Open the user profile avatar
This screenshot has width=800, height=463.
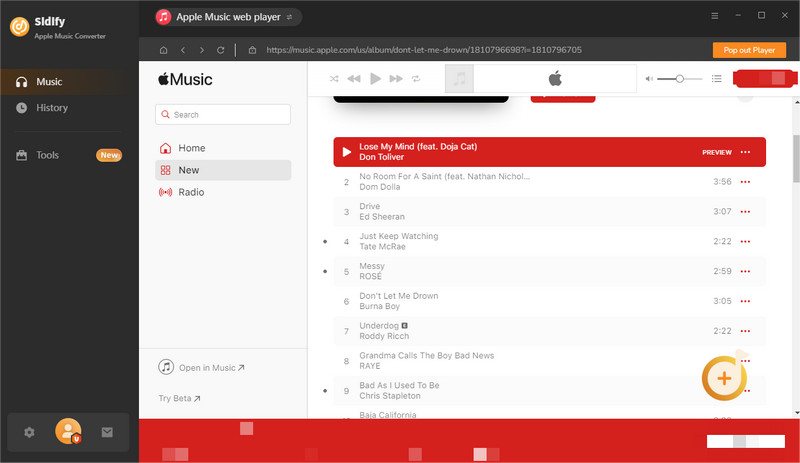click(x=68, y=431)
